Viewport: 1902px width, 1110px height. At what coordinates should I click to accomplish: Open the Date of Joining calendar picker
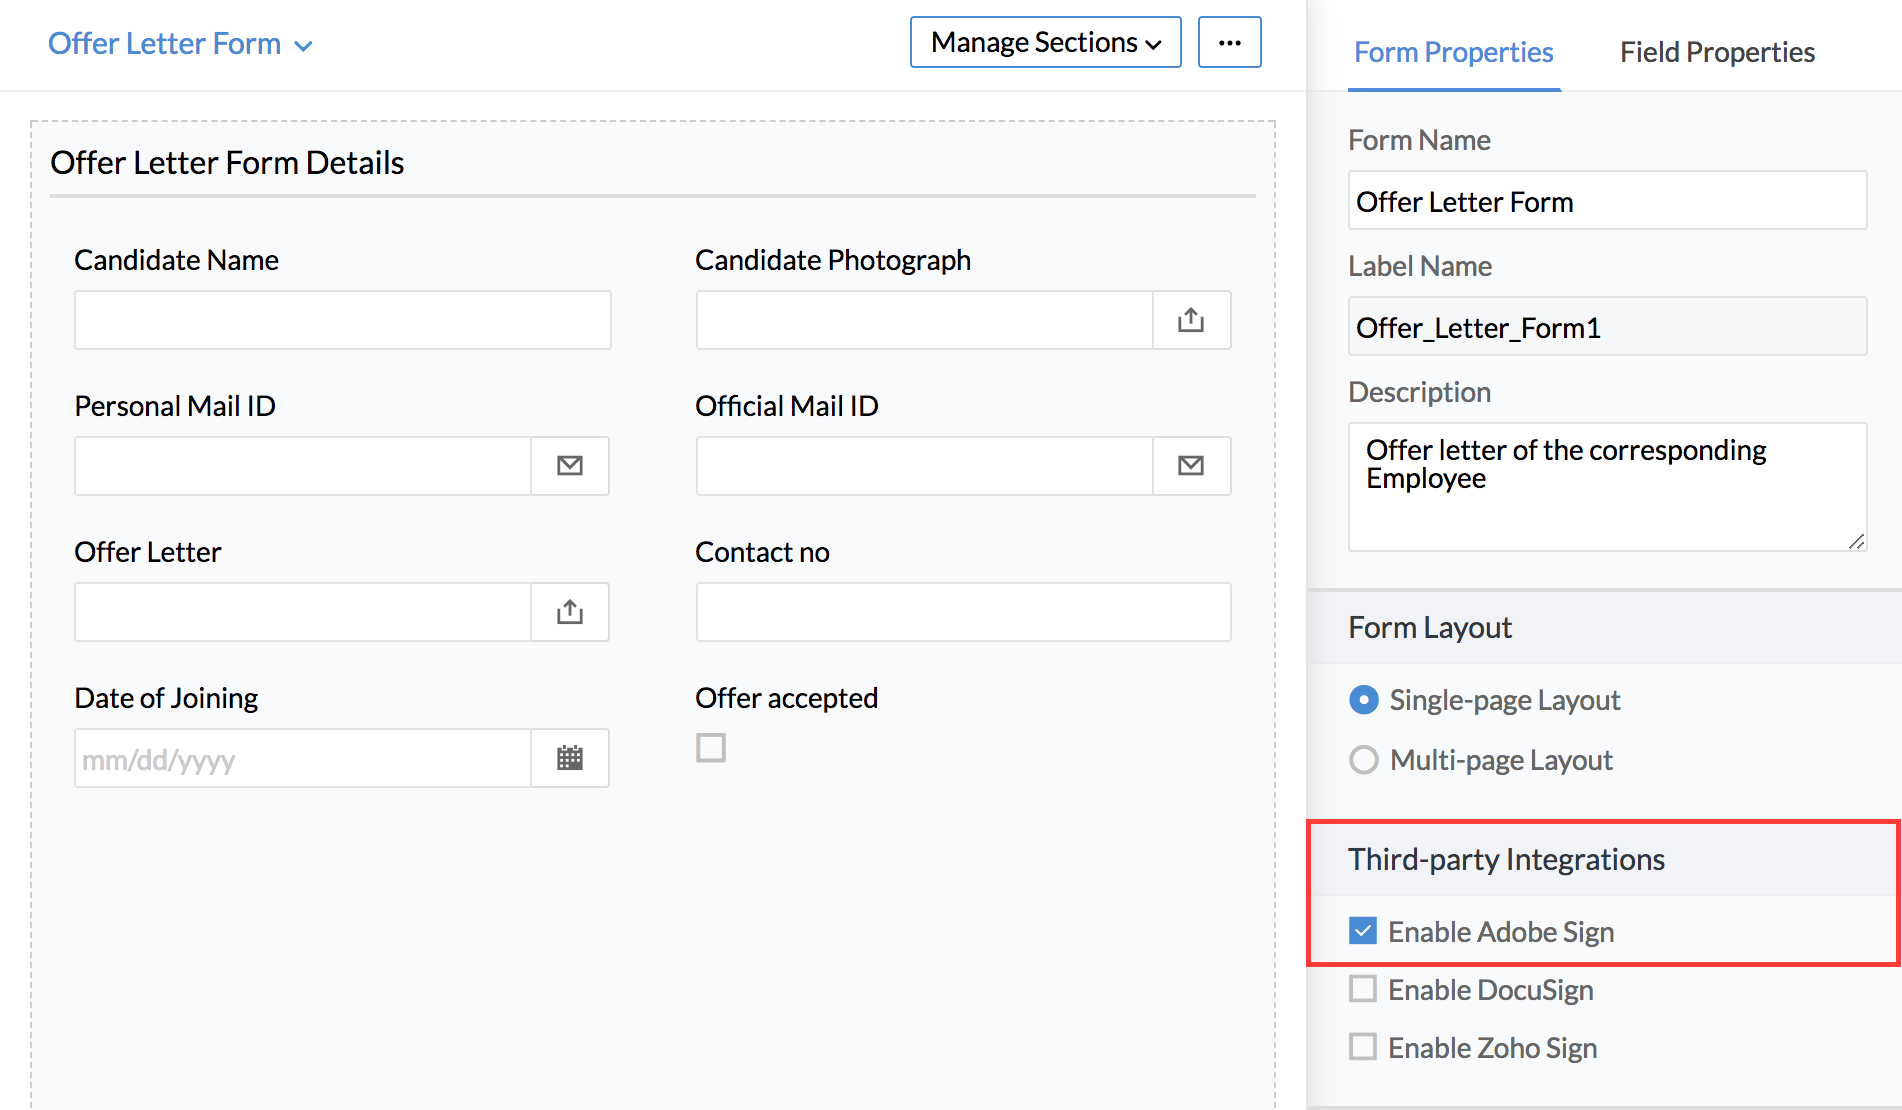pyautogui.click(x=570, y=758)
